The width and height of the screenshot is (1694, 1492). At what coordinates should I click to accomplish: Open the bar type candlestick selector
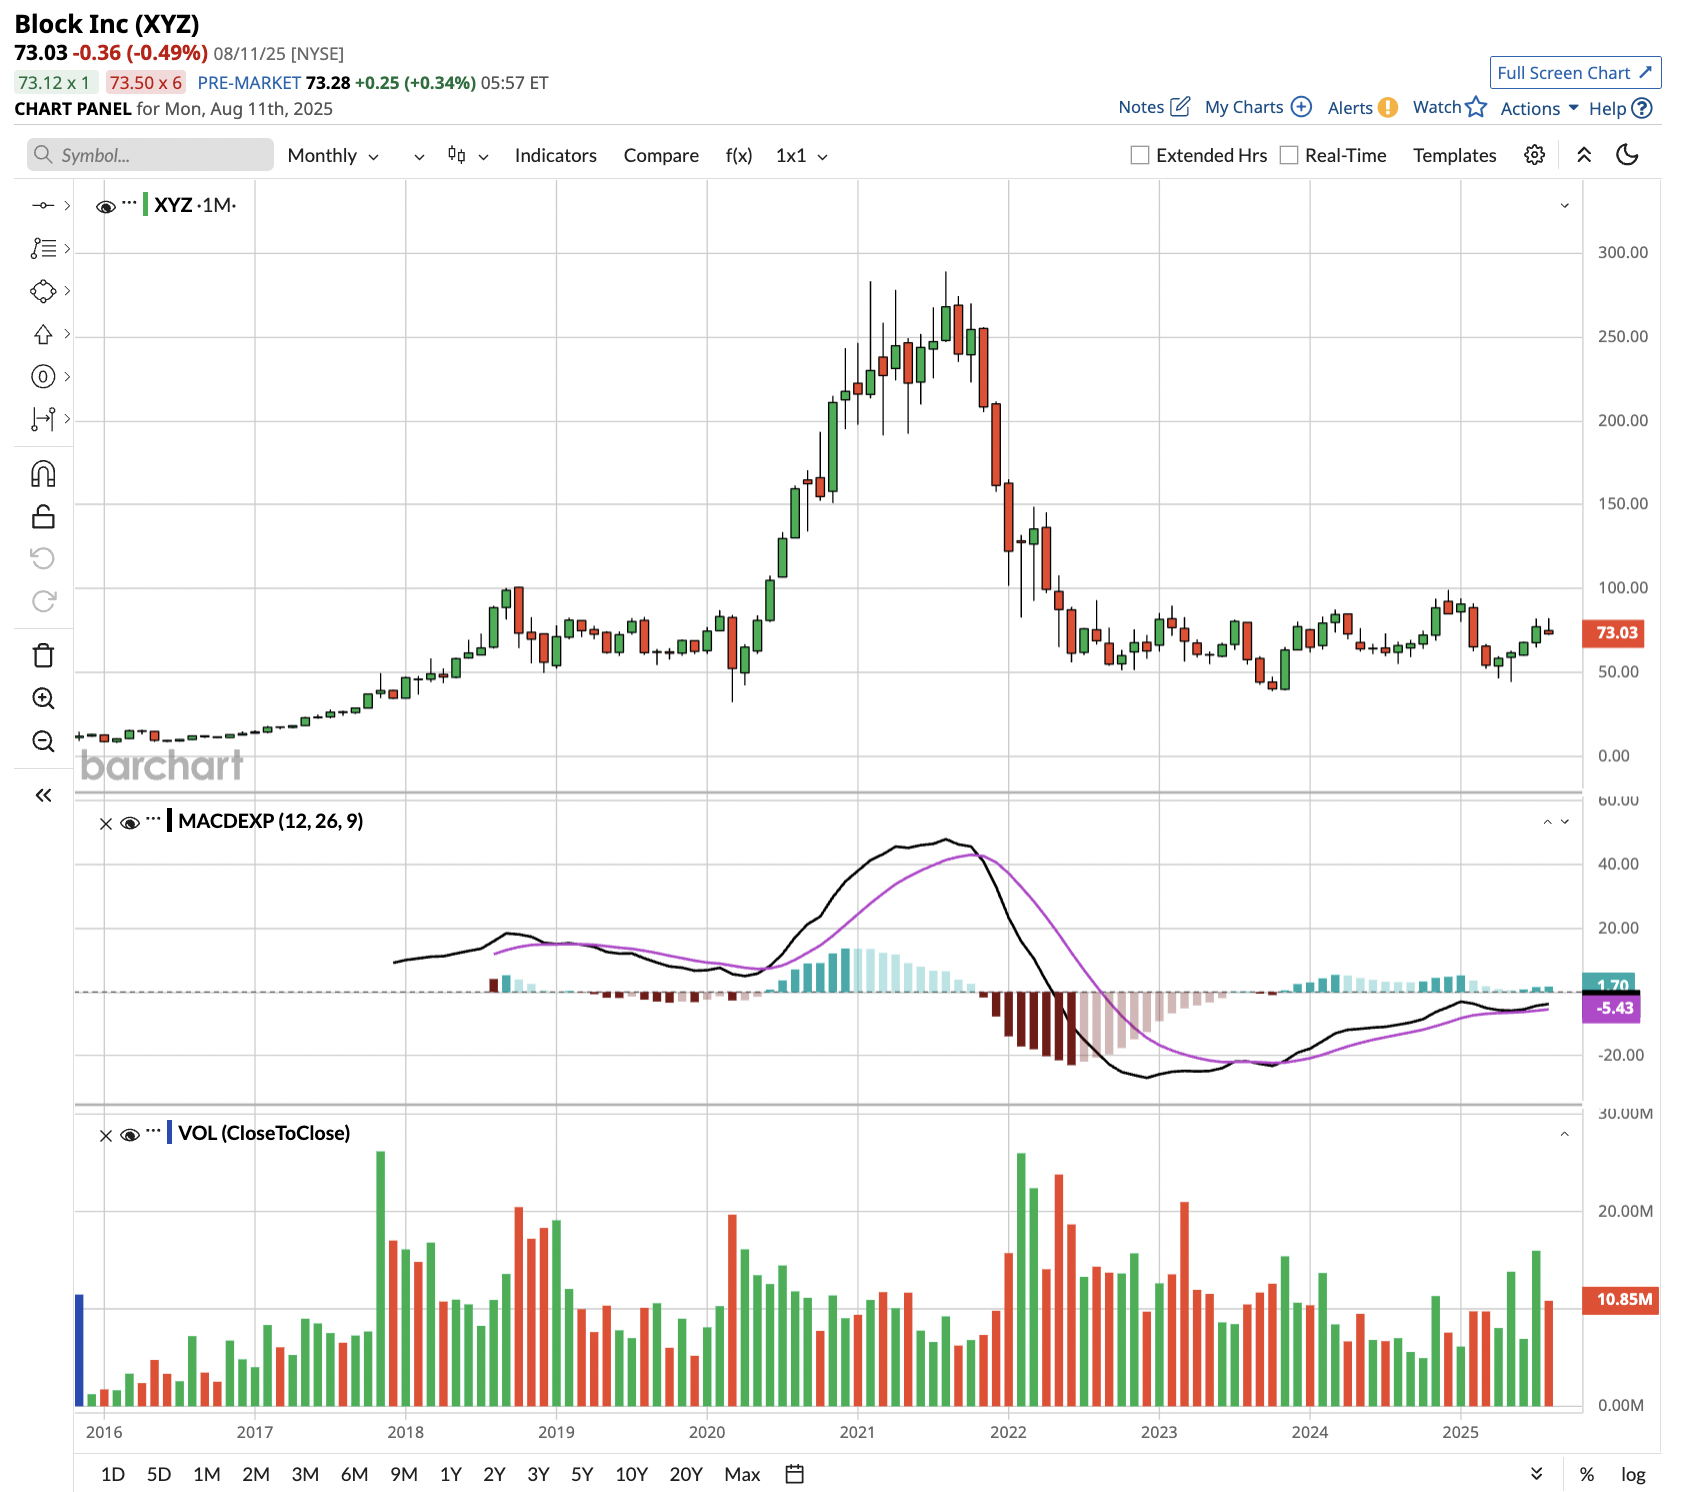[x=467, y=155]
